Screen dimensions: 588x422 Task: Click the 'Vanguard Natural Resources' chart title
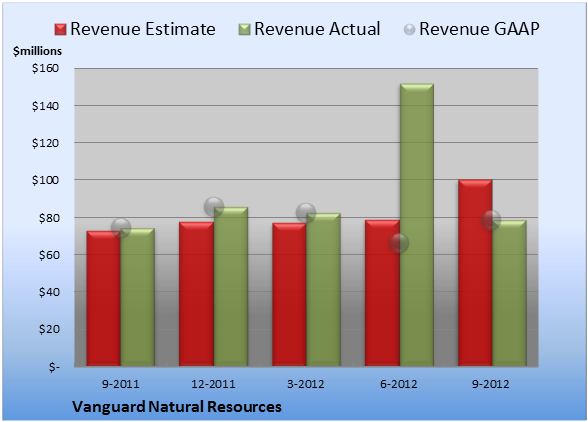(177, 407)
